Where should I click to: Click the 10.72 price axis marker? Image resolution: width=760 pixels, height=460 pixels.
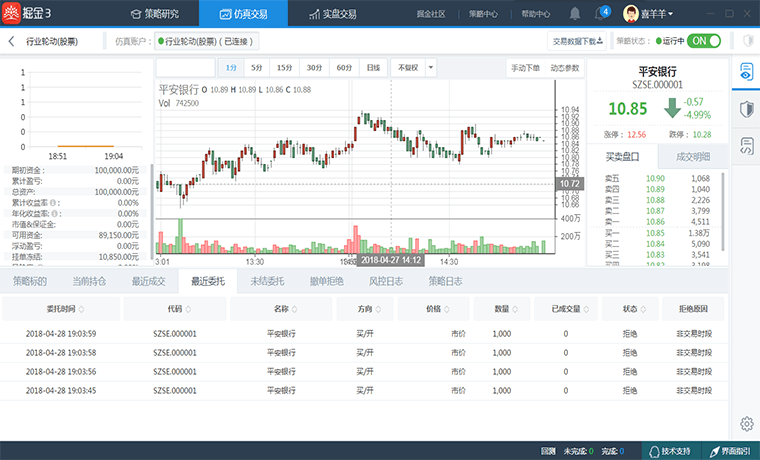570,184
